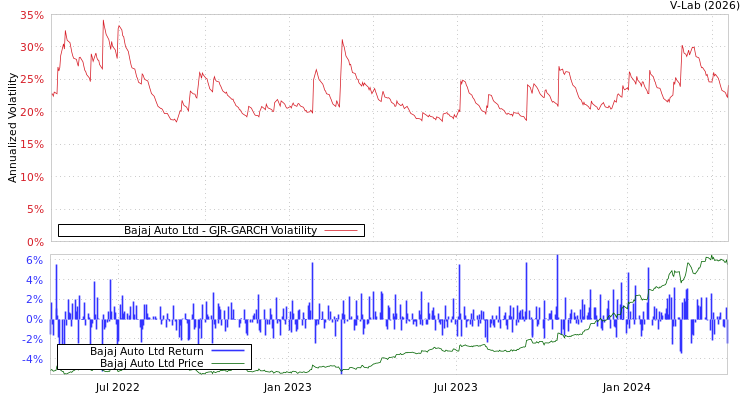
Task: Click the GJR-GARCH Volatility legend label
Action: tap(220, 230)
